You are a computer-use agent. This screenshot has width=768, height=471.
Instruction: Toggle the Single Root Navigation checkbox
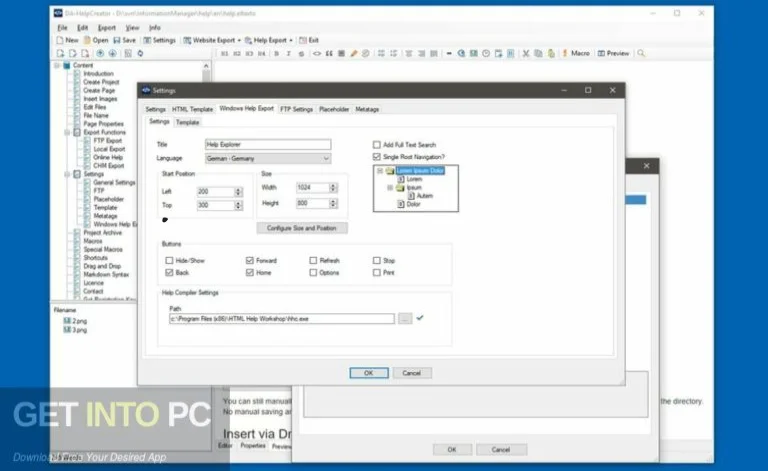(377, 157)
